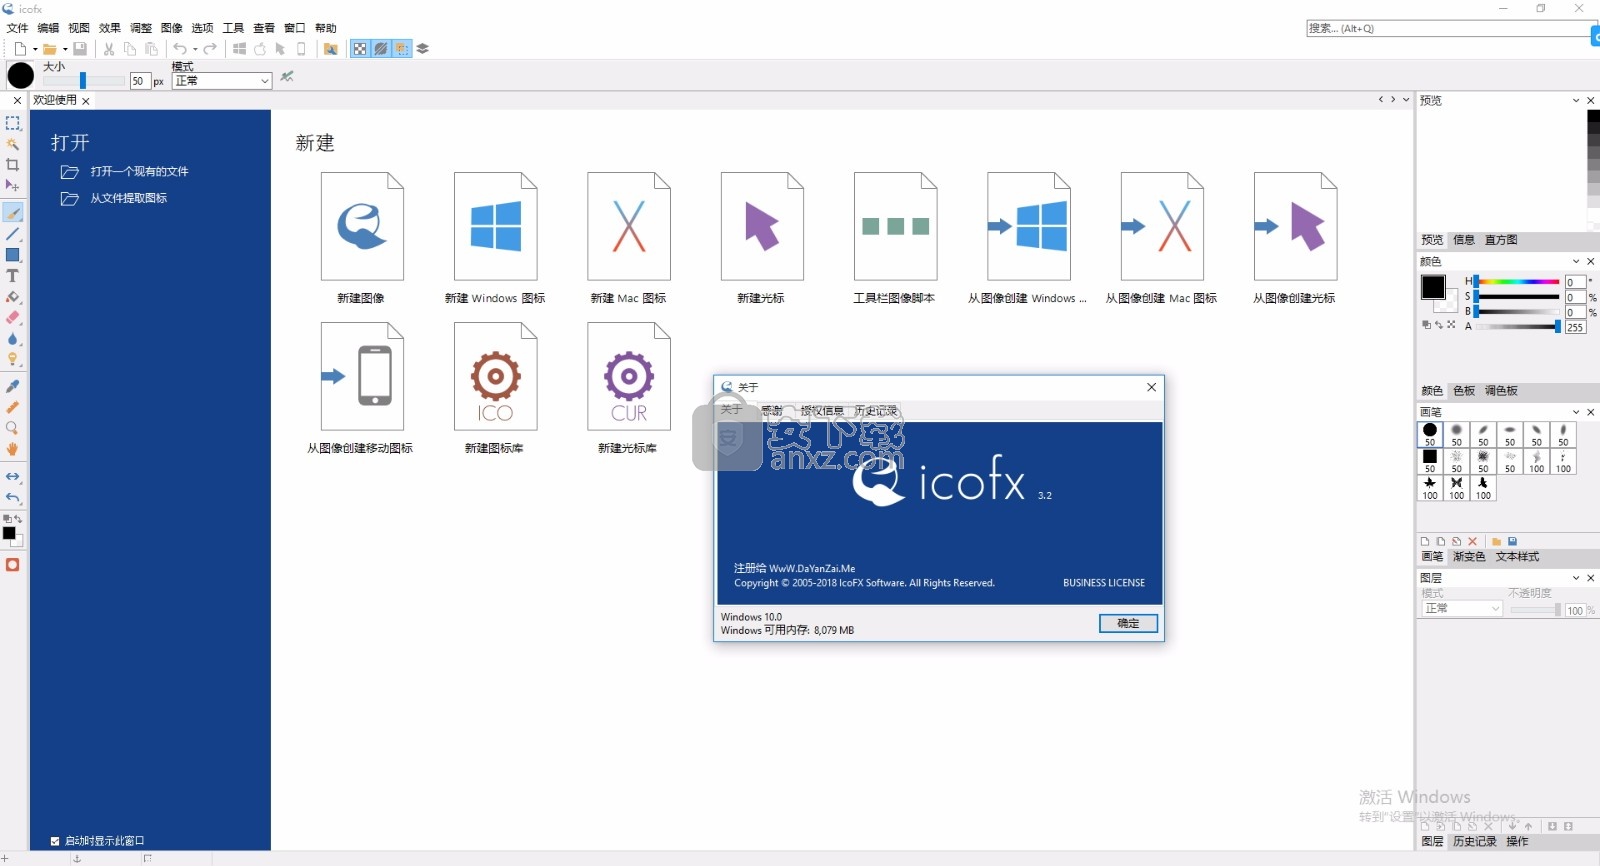
Task: Select the text tool
Action: [x=13, y=276]
